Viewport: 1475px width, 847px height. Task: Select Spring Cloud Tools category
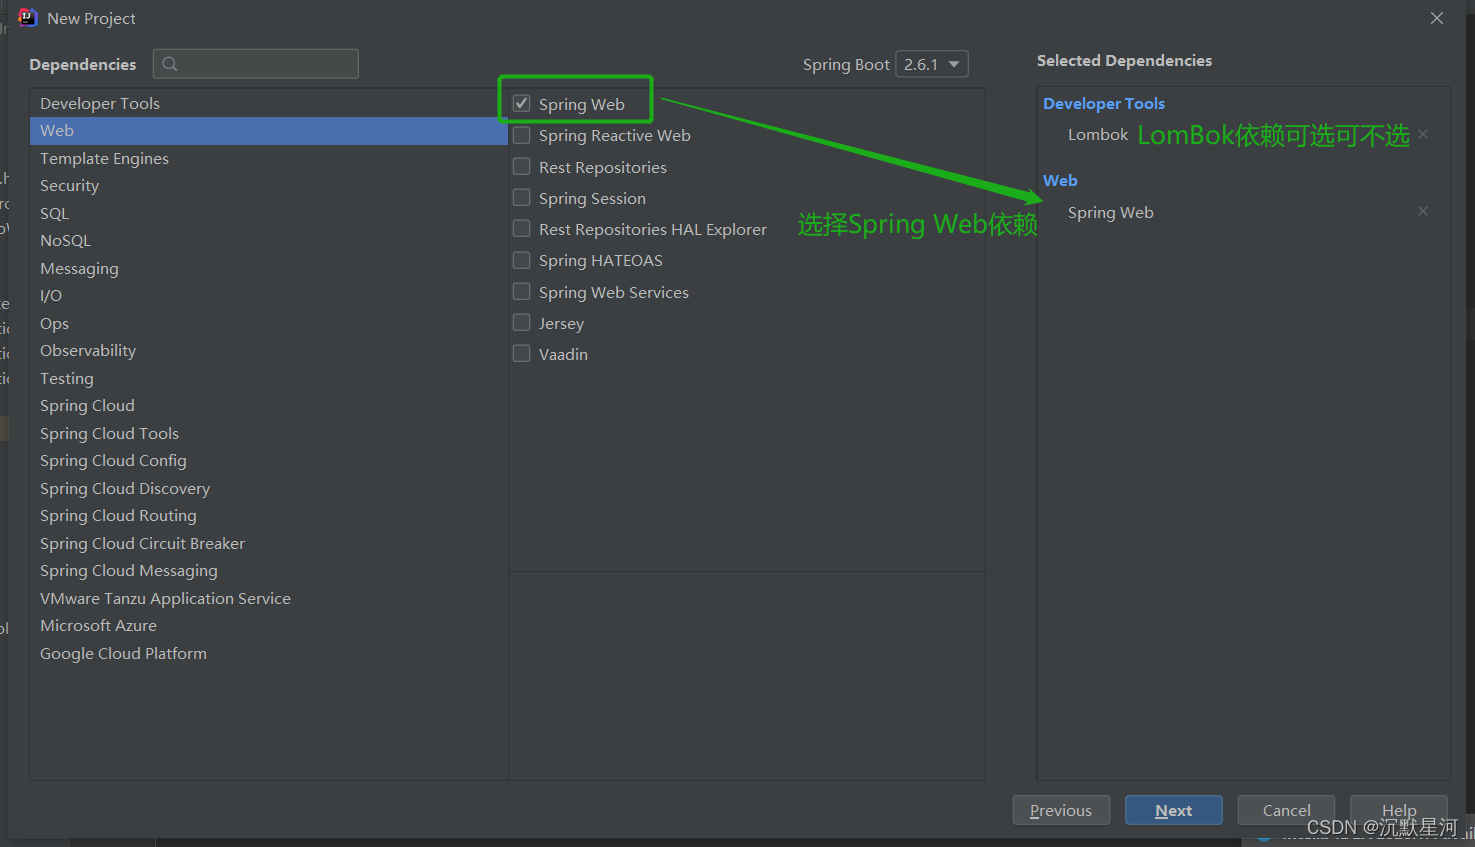tap(269, 433)
